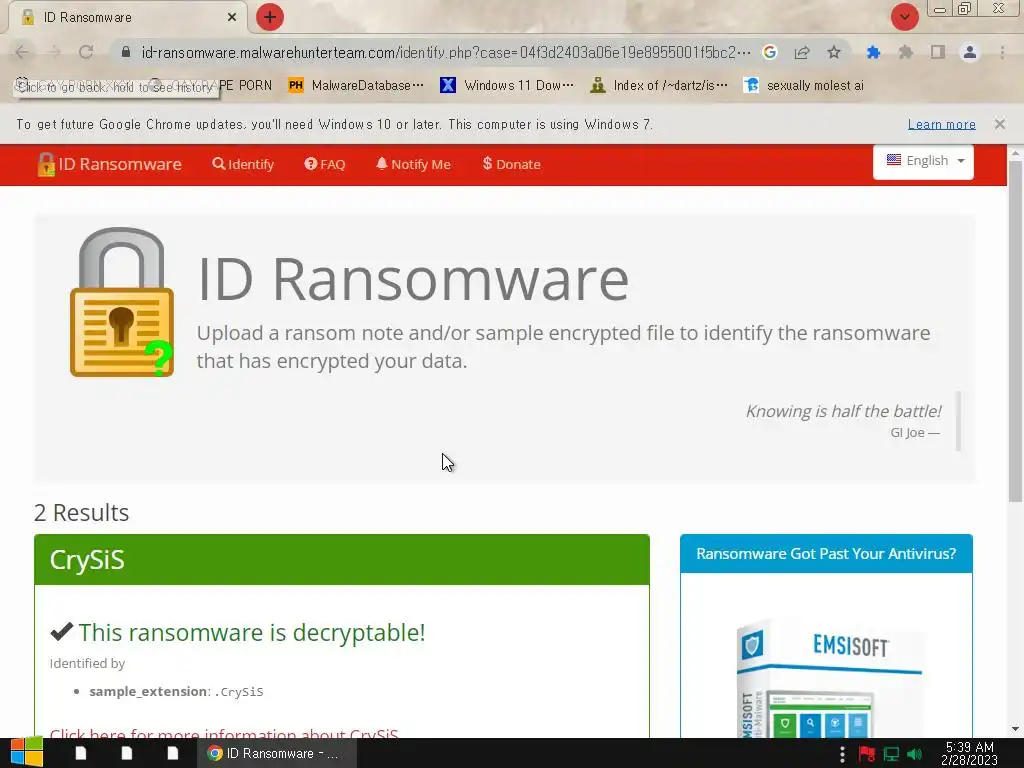This screenshot has width=1024, height=768.
Task: Dismiss the Chrome update notification bar
Action: (999, 124)
